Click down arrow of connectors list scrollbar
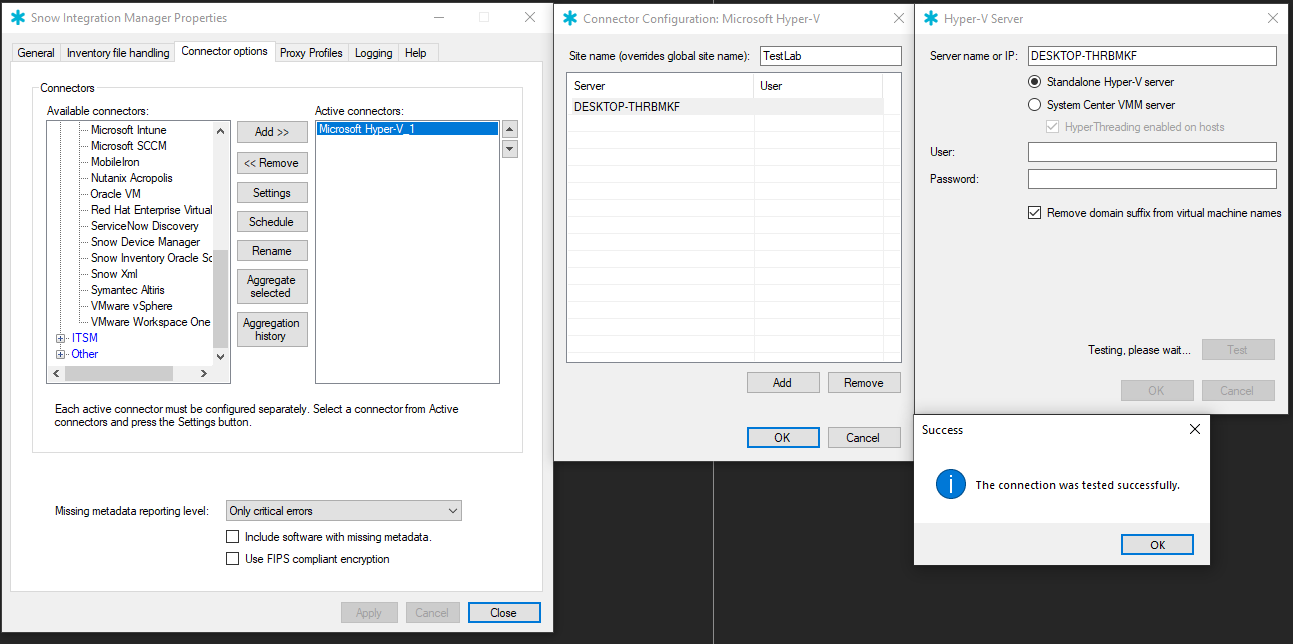The height and width of the screenshot is (644, 1293). 222,356
